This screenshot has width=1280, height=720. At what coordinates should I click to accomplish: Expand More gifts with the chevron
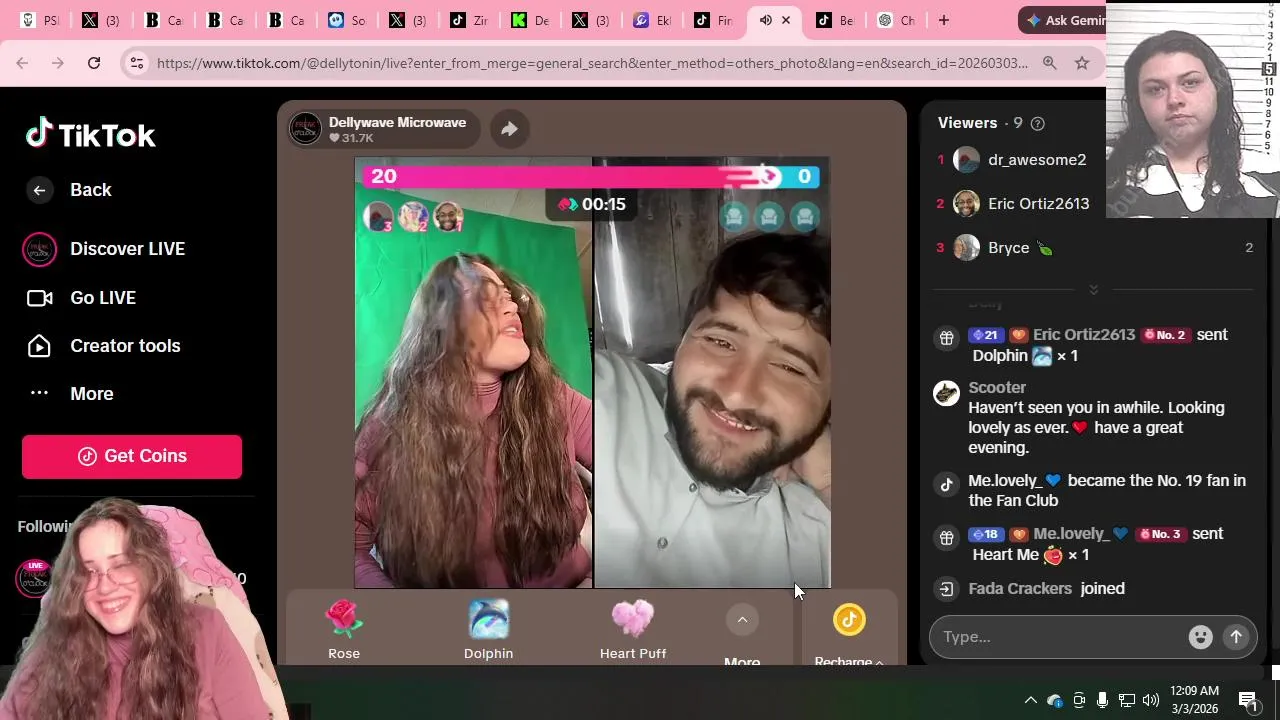pyautogui.click(x=742, y=620)
